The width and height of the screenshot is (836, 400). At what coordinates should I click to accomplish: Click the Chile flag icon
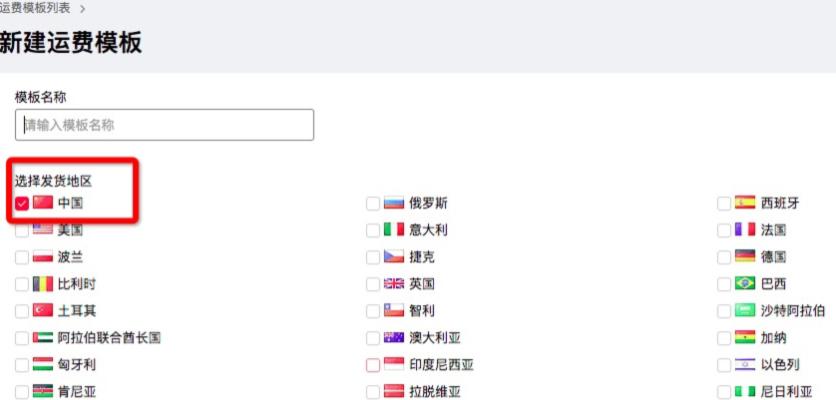coord(393,311)
